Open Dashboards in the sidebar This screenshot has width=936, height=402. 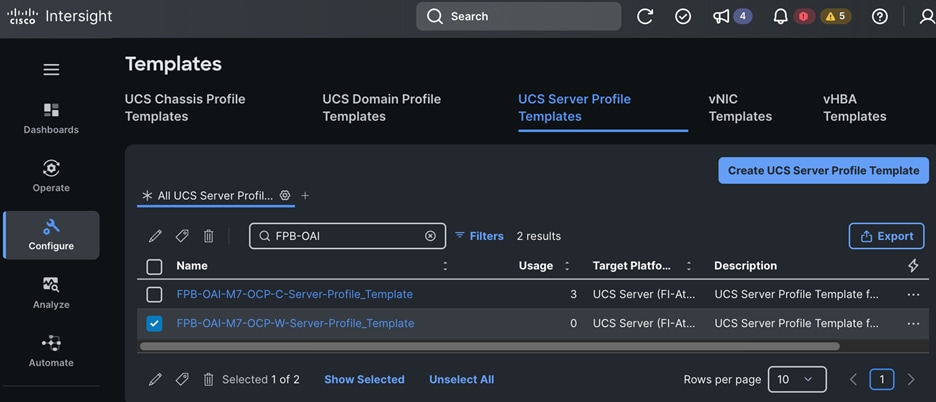point(51,118)
